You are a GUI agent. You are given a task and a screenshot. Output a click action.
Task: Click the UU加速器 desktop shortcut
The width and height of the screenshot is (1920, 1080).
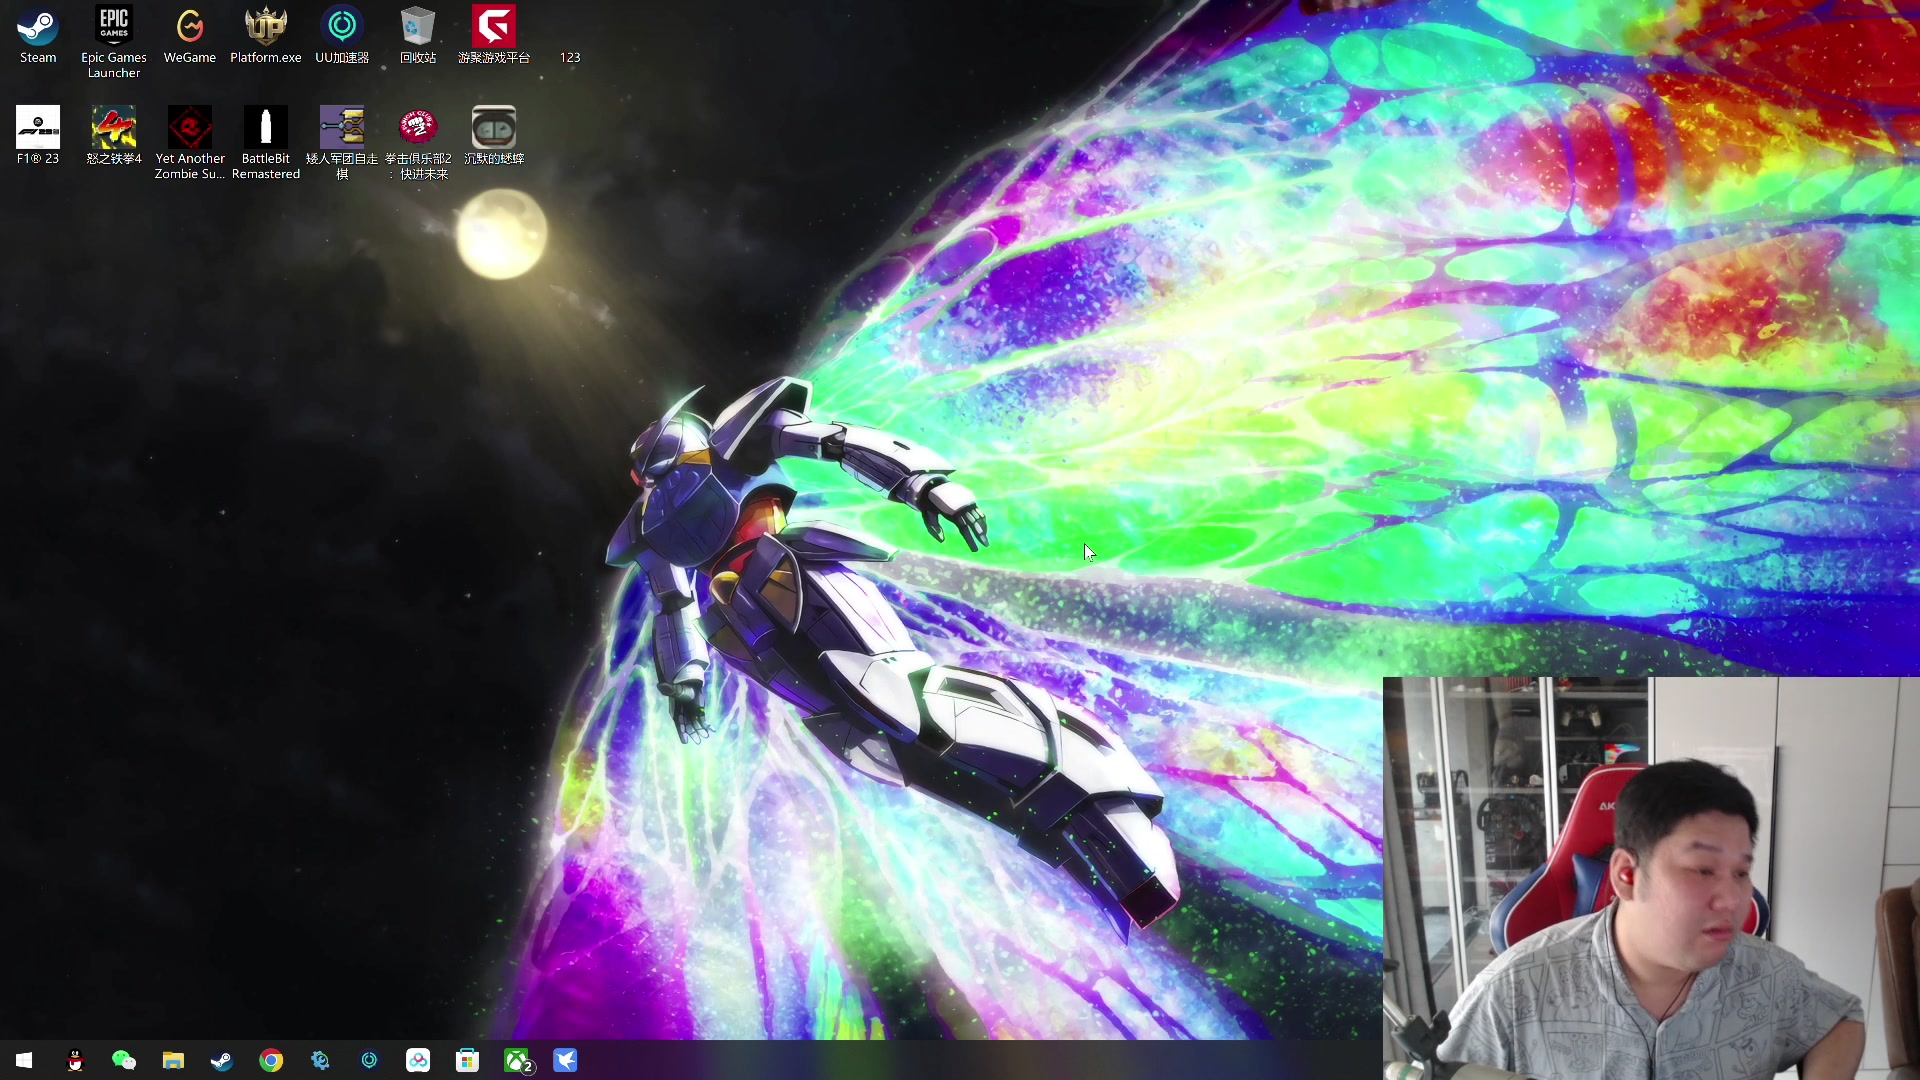(342, 36)
